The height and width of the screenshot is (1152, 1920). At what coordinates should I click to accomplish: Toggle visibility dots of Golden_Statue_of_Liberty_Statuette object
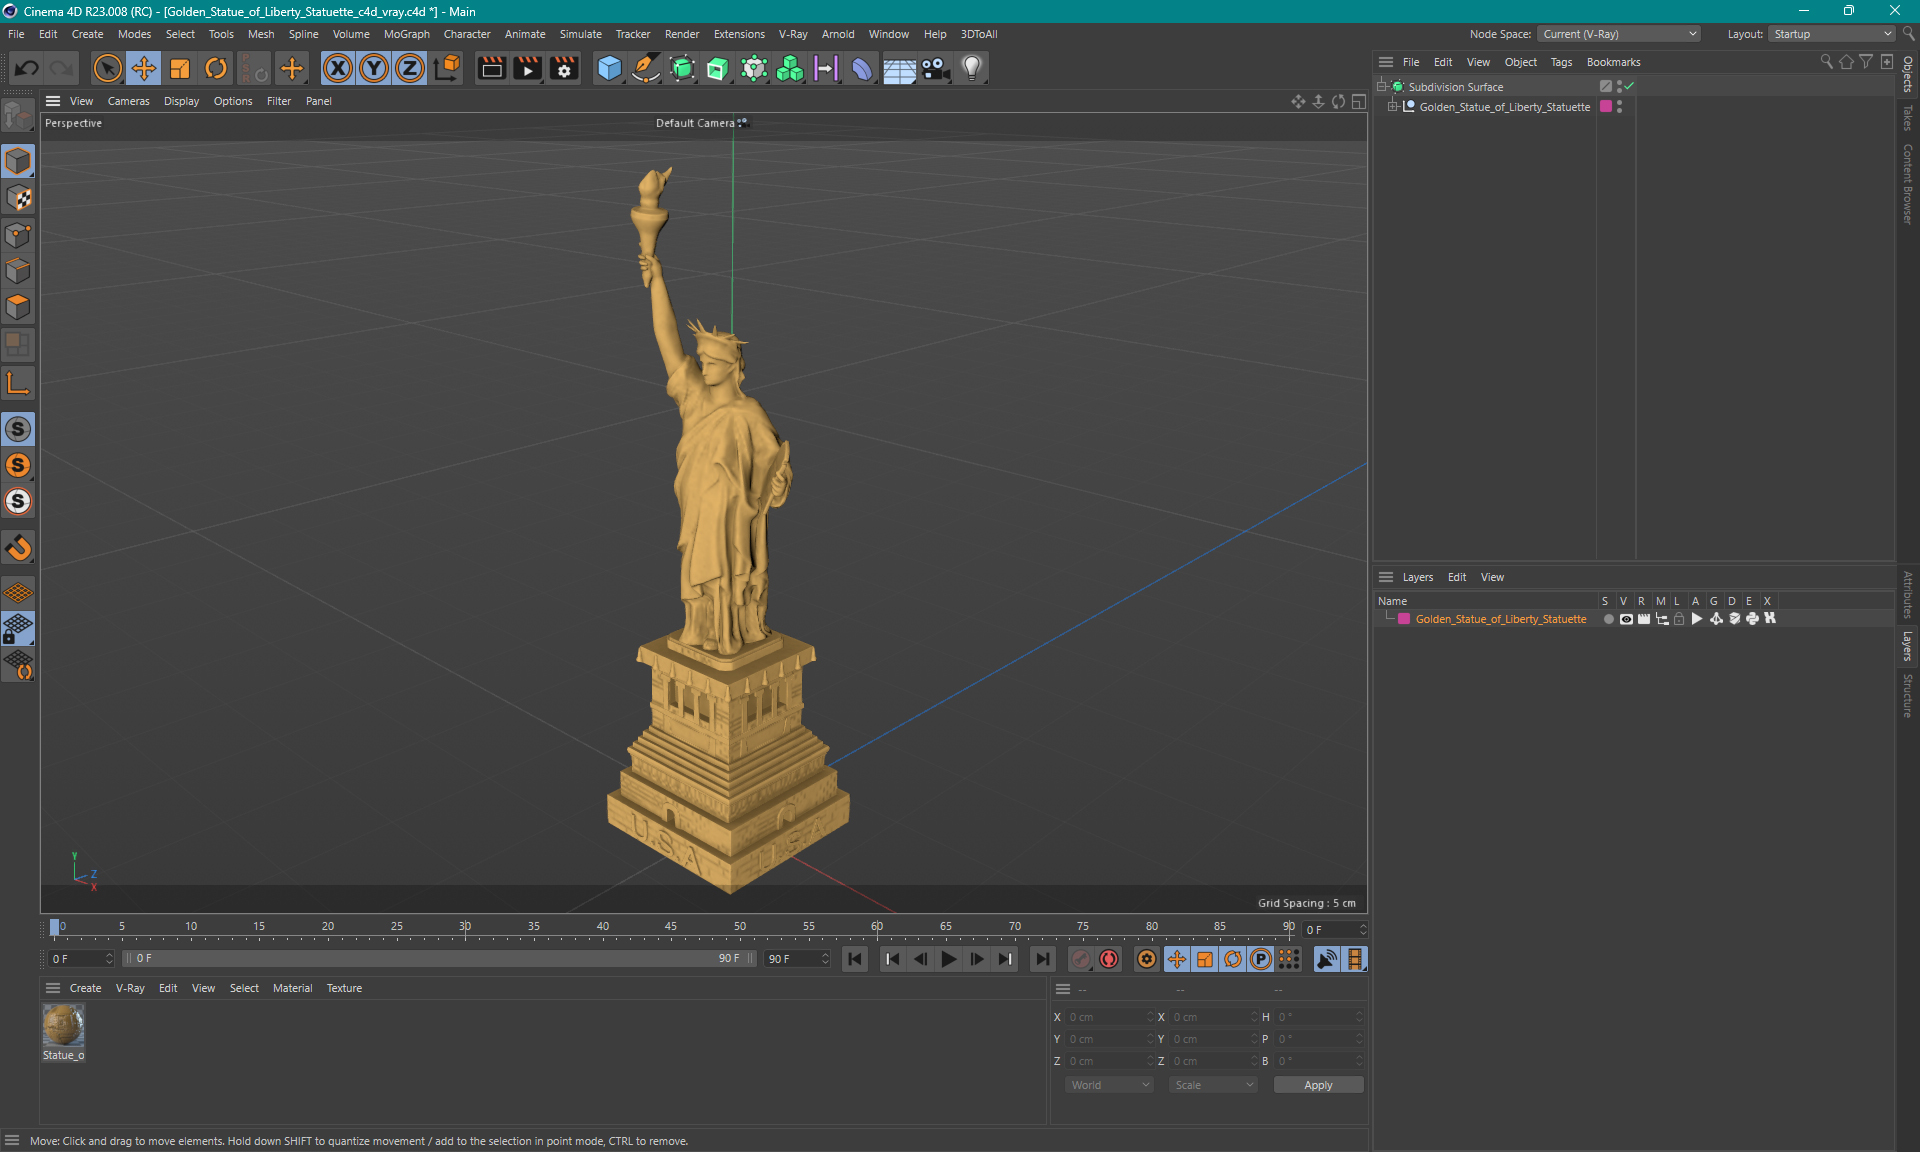click(1619, 107)
